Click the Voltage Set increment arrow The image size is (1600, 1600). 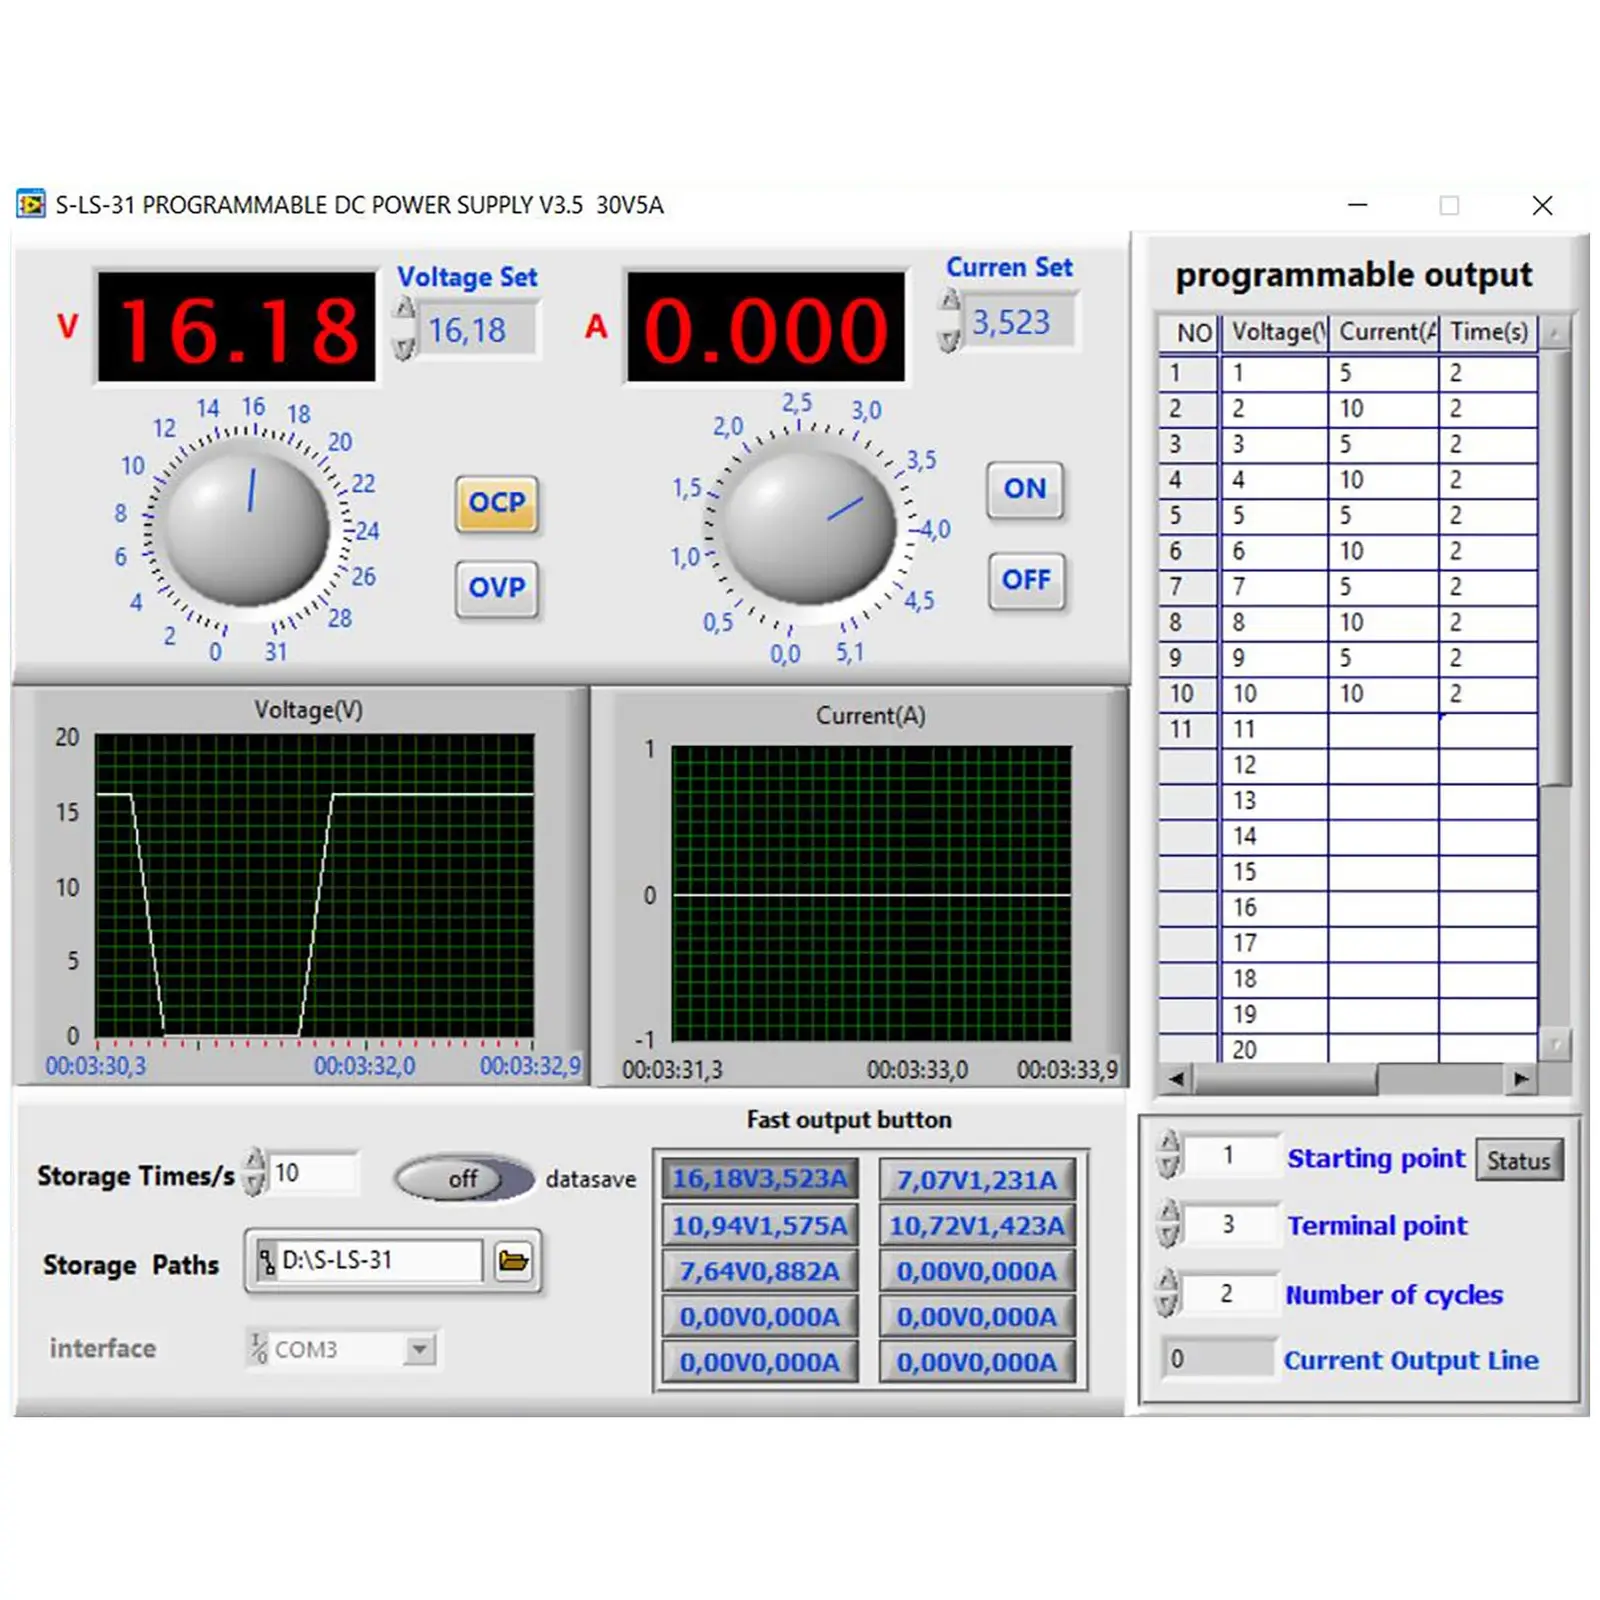point(404,309)
